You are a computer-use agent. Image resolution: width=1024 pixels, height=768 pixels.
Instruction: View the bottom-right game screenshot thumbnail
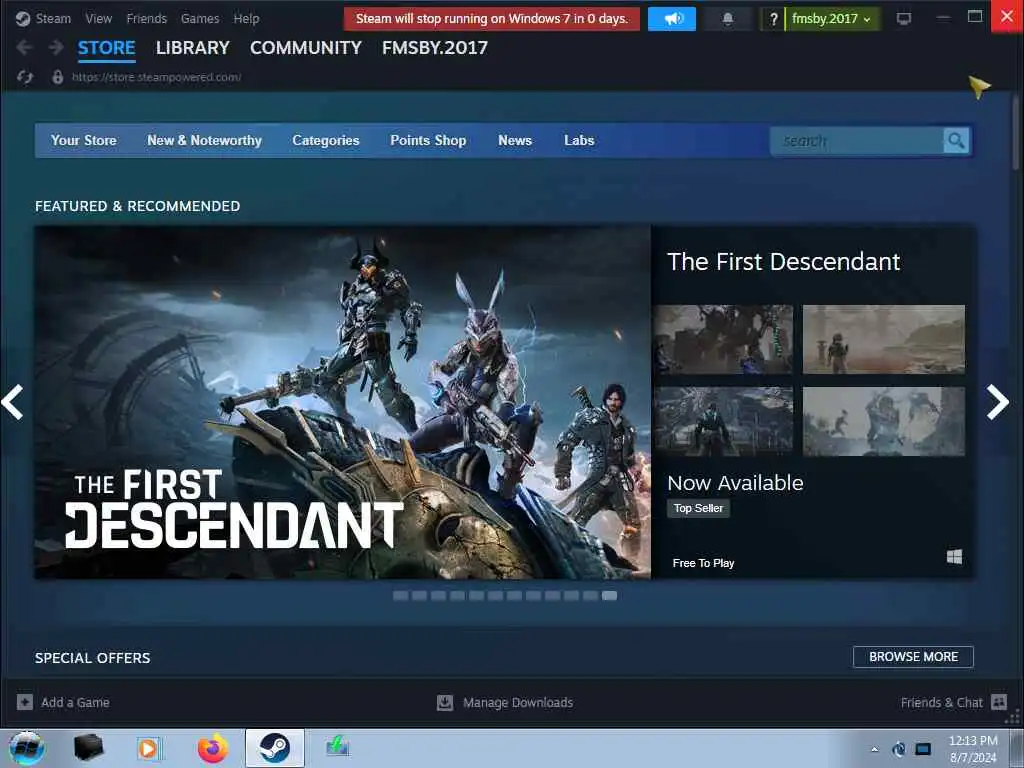[884, 421]
